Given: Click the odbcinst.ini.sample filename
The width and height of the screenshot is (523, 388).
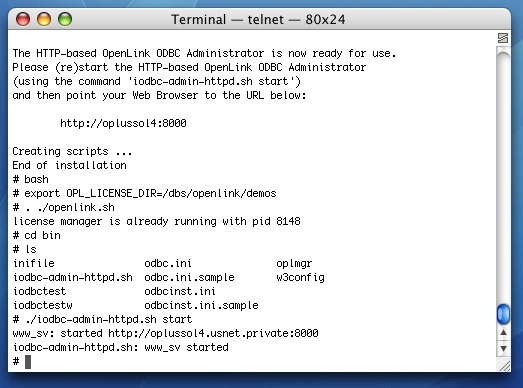Looking at the screenshot, I should (201, 306).
